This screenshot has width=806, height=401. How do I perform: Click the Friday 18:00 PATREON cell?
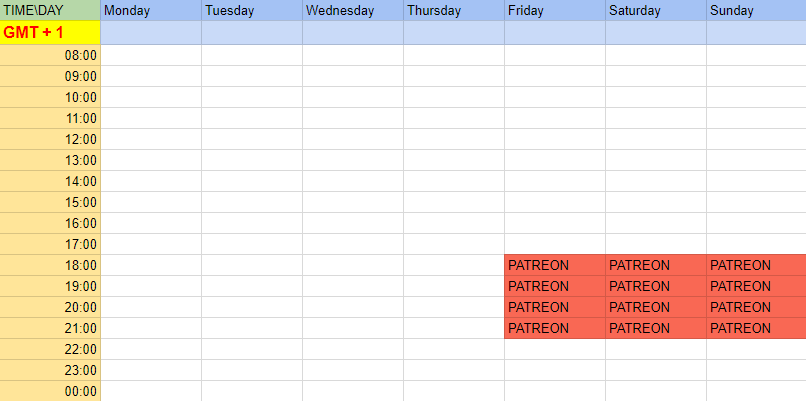(x=555, y=265)
